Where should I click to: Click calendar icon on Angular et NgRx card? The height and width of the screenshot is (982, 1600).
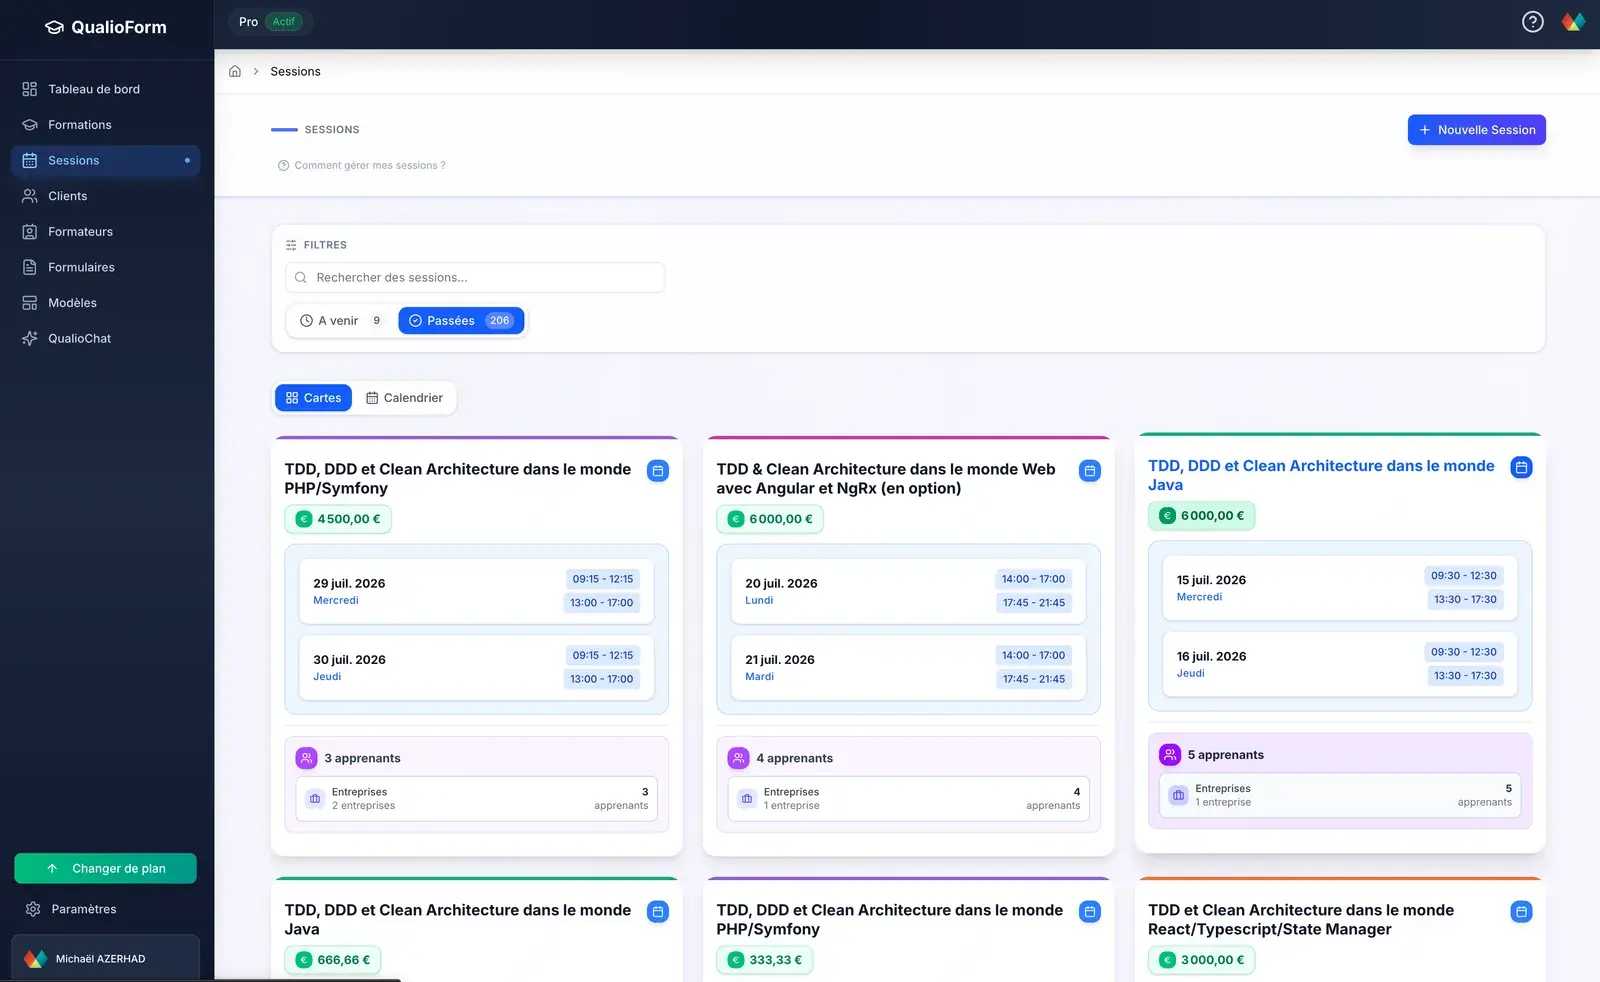point(1090,471)
